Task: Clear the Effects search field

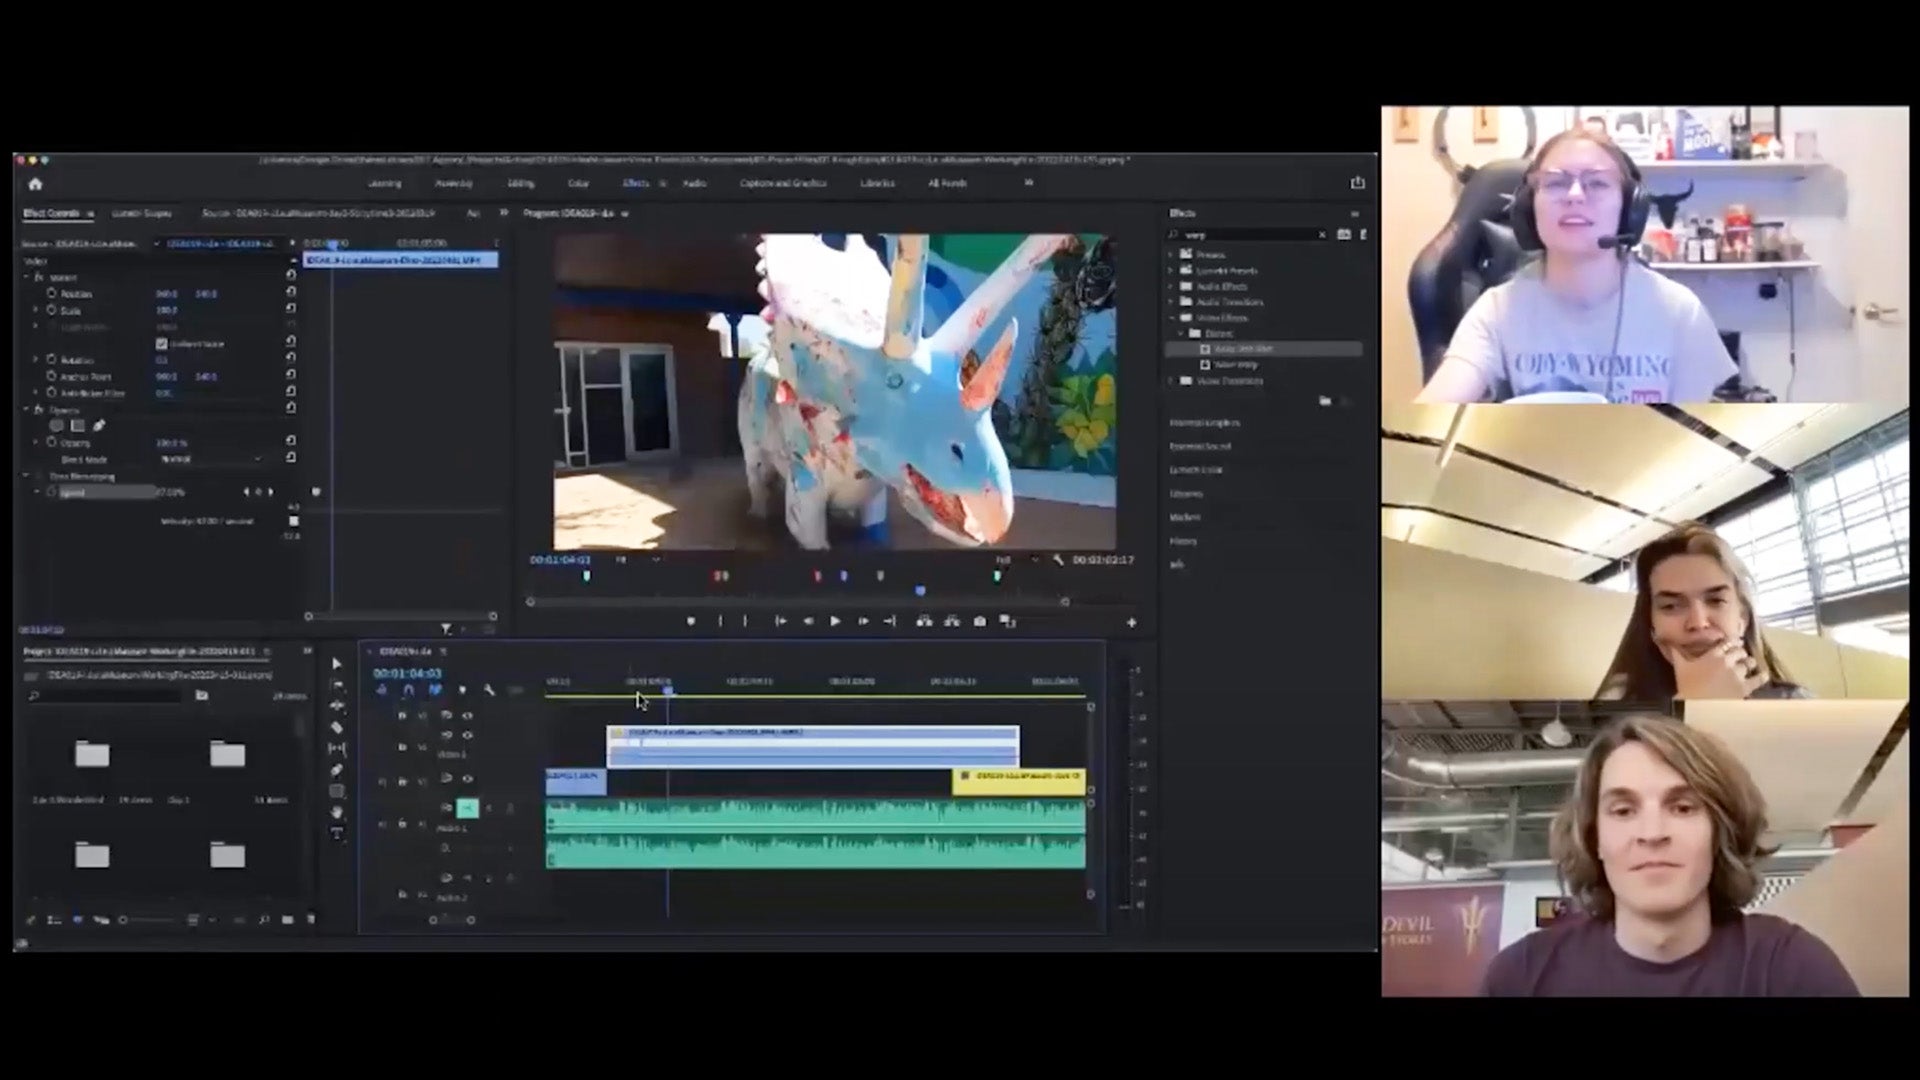Action: [x=1321, y=235]
